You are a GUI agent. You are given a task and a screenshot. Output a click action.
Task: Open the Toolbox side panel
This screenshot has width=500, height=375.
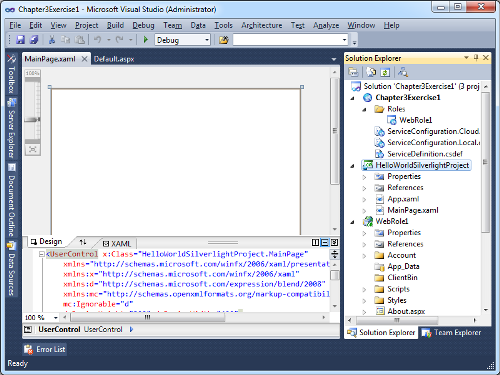[11, 75]
